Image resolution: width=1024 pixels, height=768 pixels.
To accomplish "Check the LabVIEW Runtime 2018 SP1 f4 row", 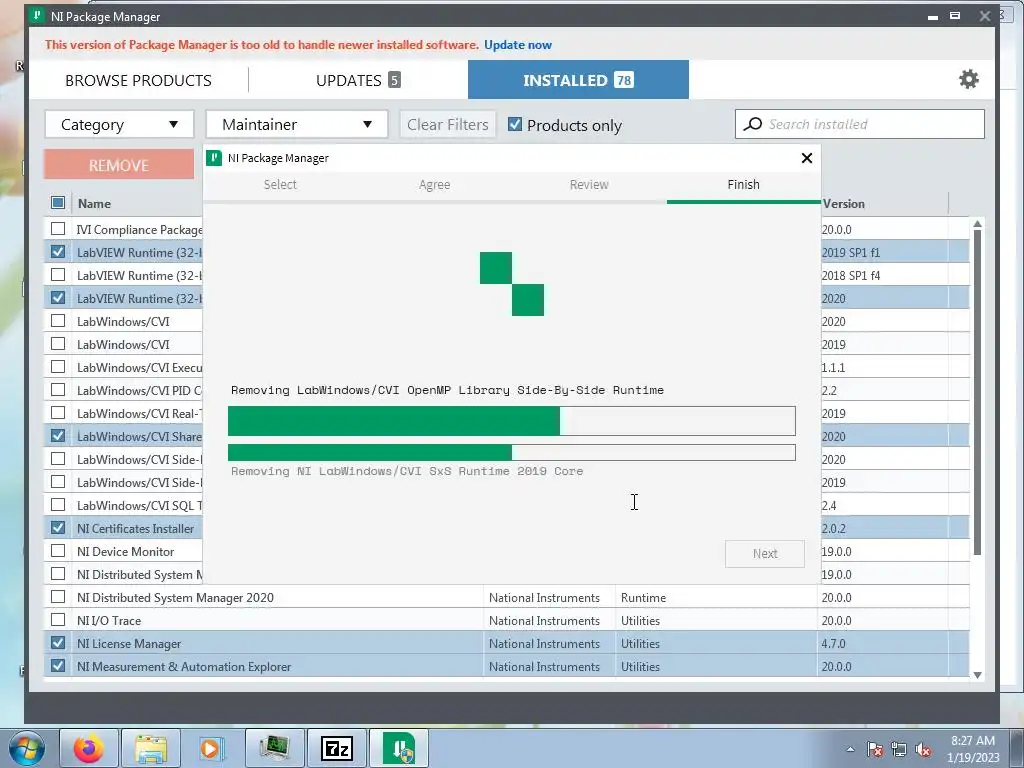I will click(57, 274).
